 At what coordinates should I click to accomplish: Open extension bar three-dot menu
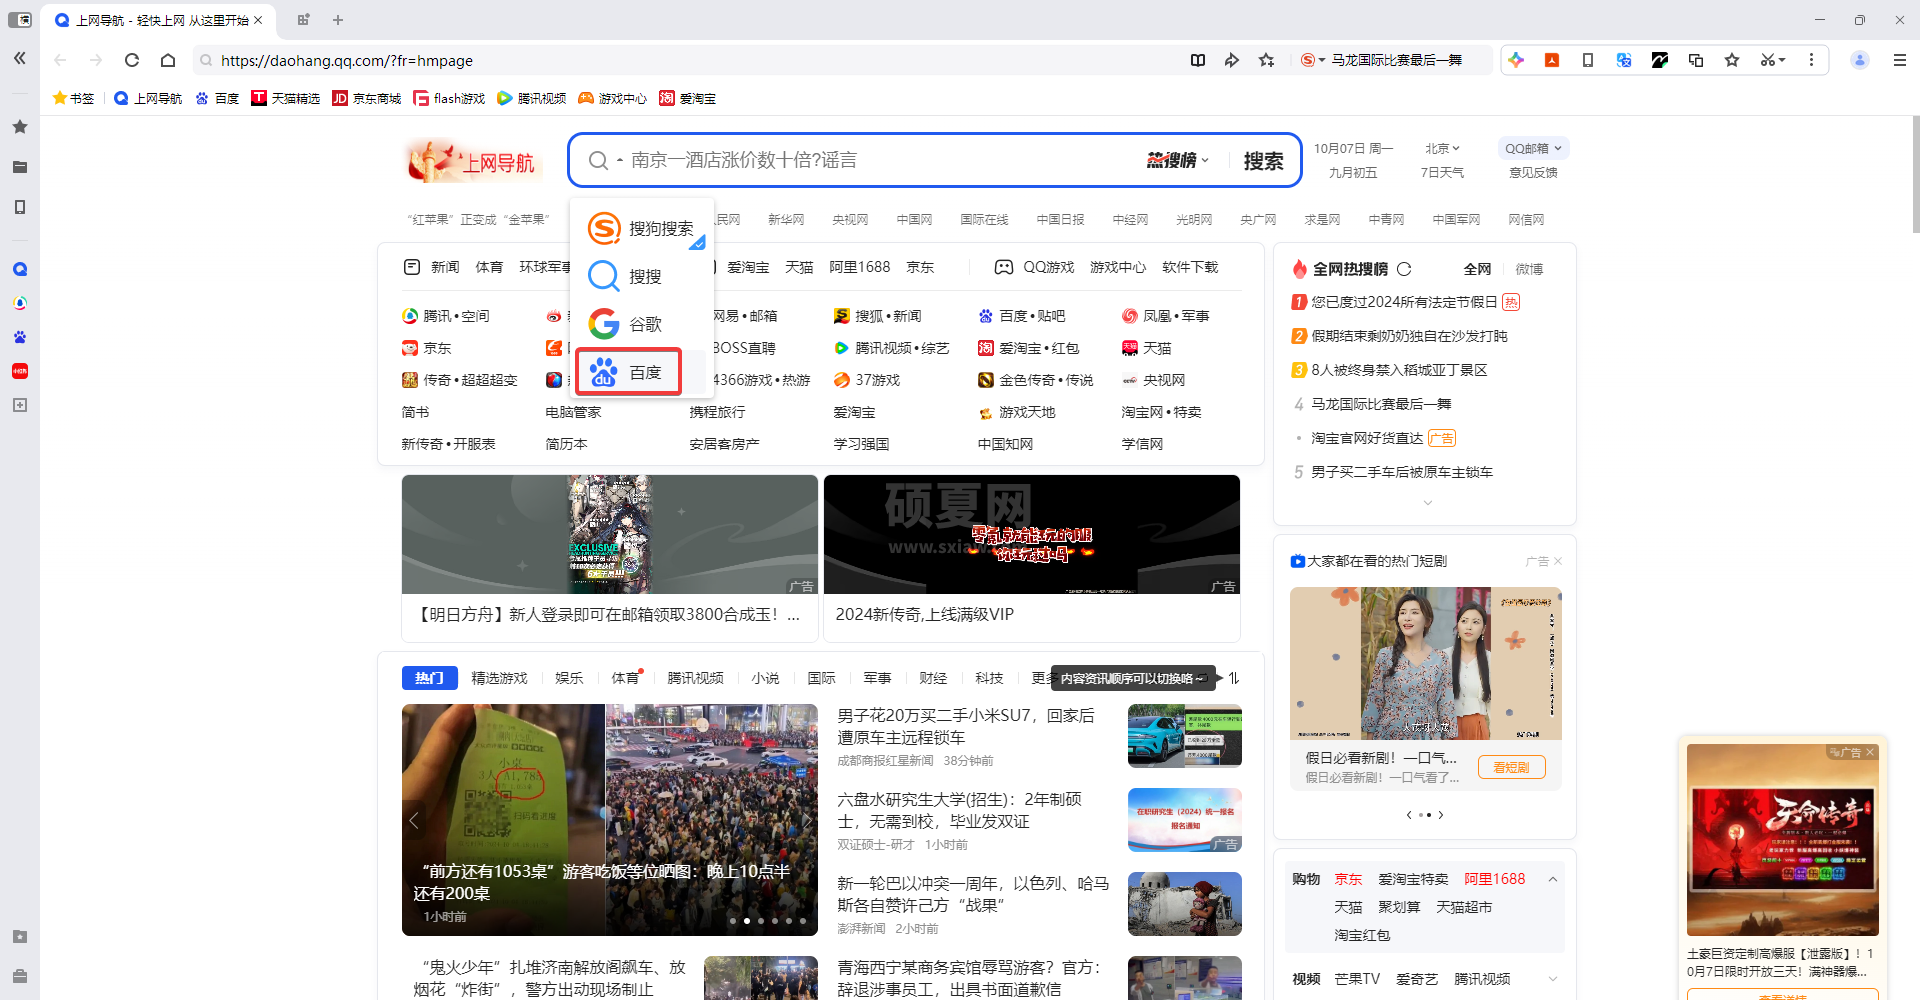point(1811,60)
